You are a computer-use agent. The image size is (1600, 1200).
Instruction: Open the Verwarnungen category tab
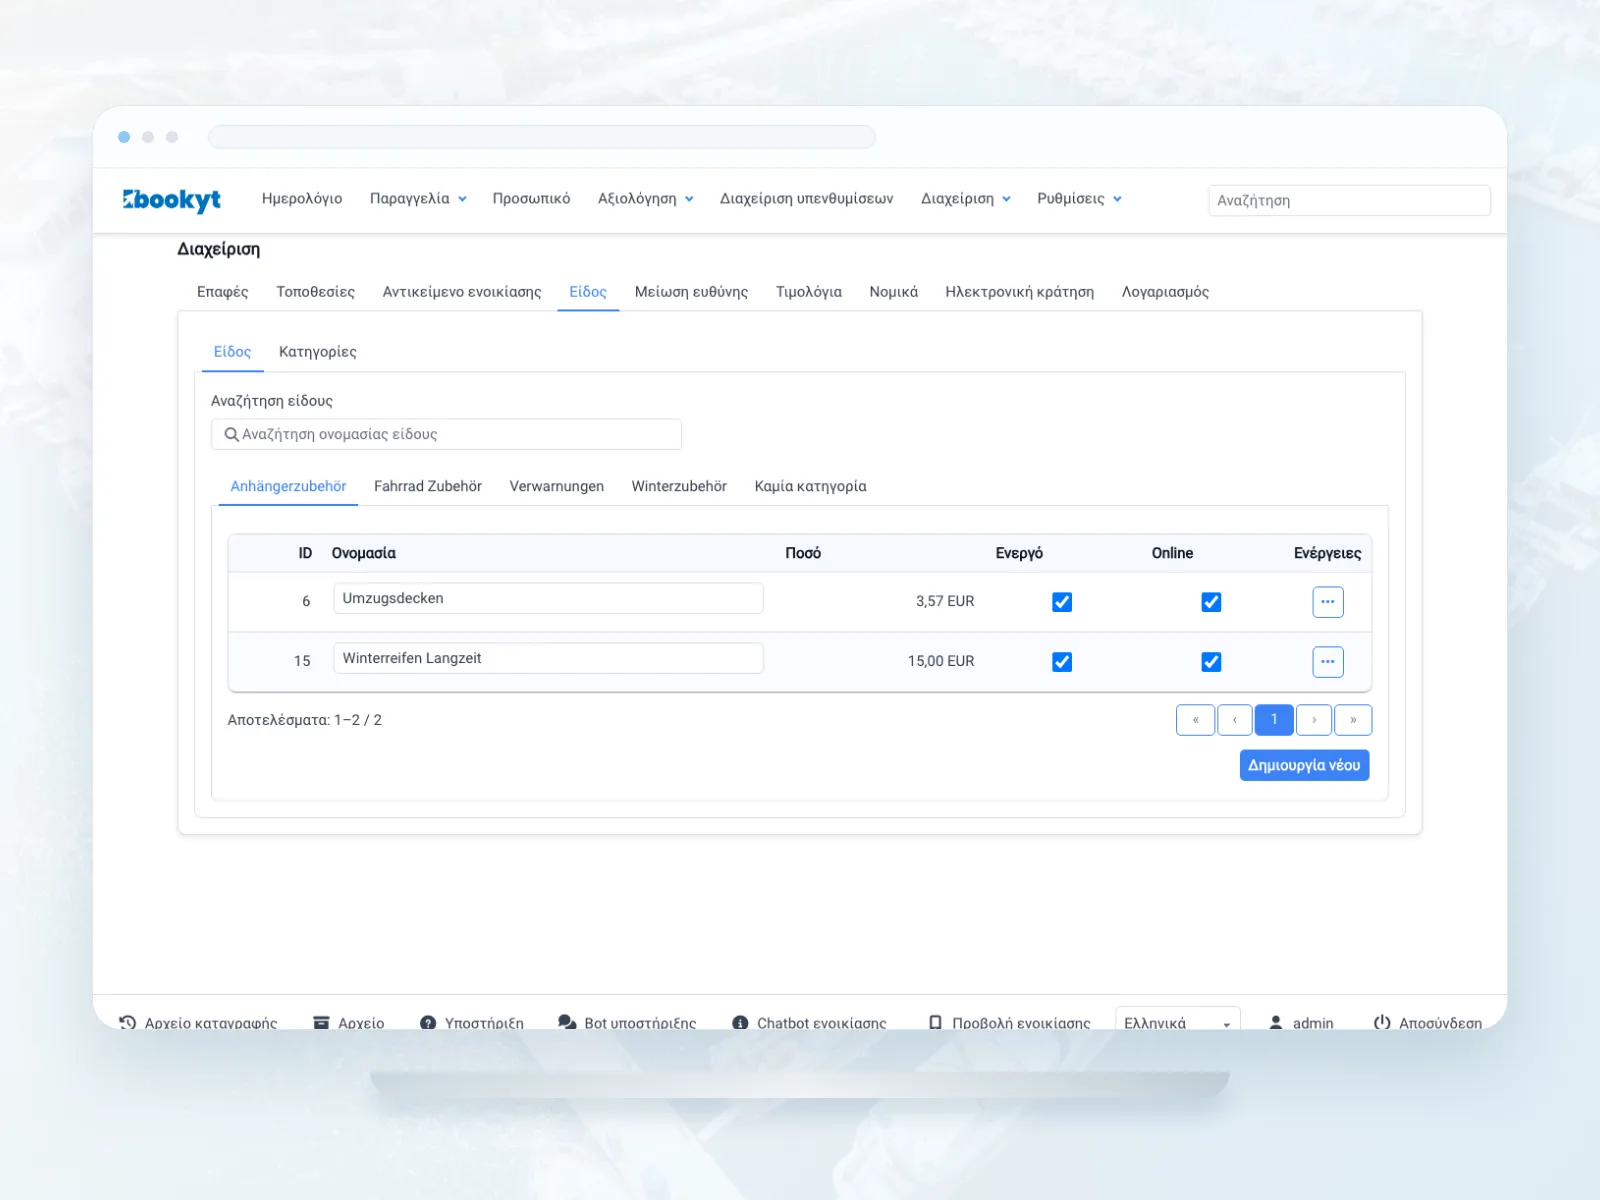tap(557, 486)
